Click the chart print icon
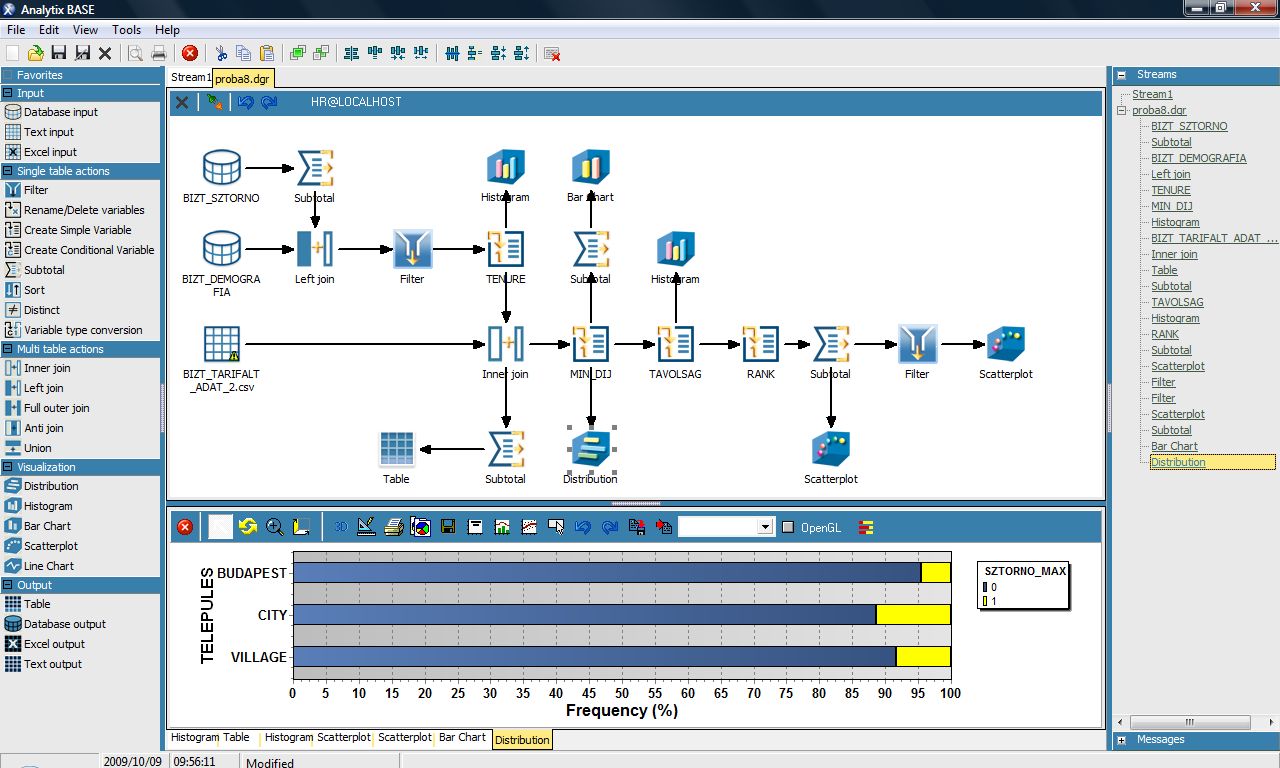Image resolution: width=1280 pixels, height=768 pixels. (394, 526)
